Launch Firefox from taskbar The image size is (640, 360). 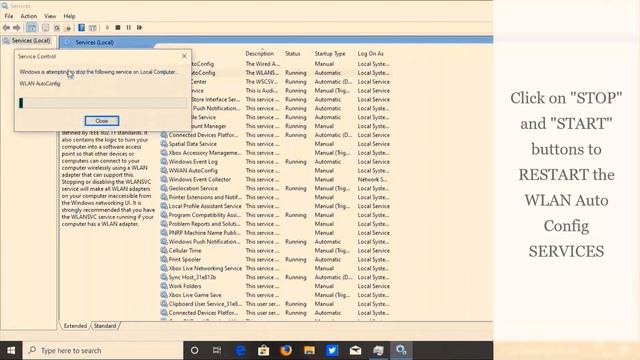click(286, 351)
